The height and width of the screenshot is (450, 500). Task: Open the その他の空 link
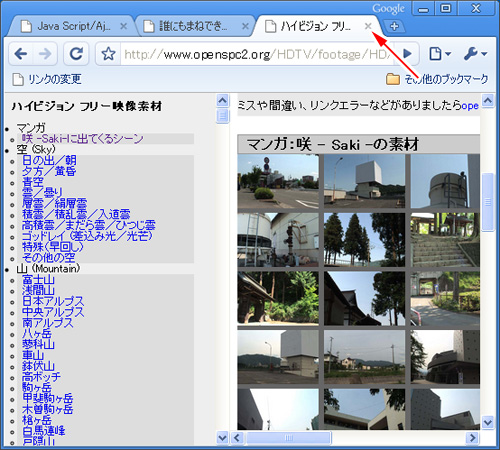click(x=49, y=258)
